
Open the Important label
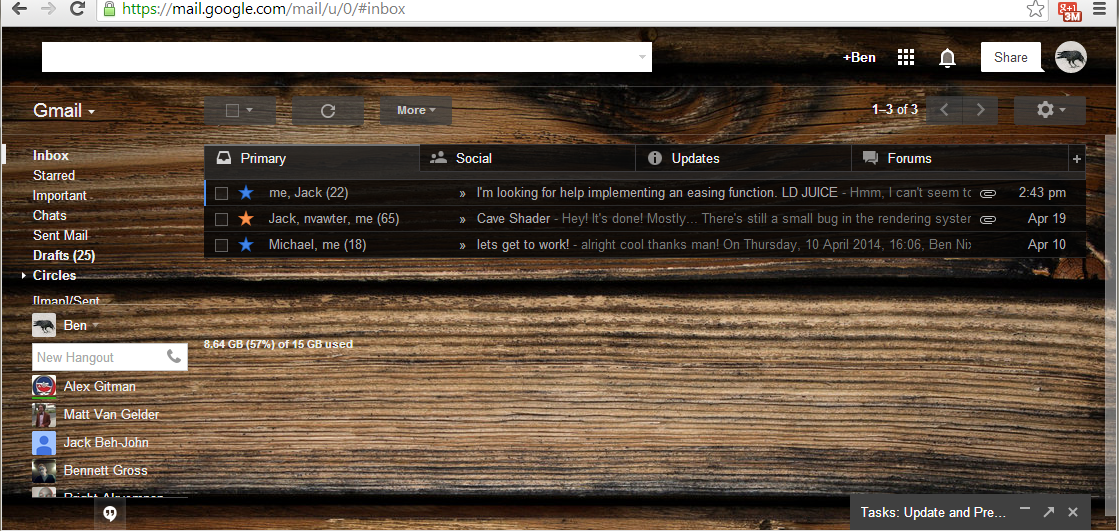click(x=59, y=196)
